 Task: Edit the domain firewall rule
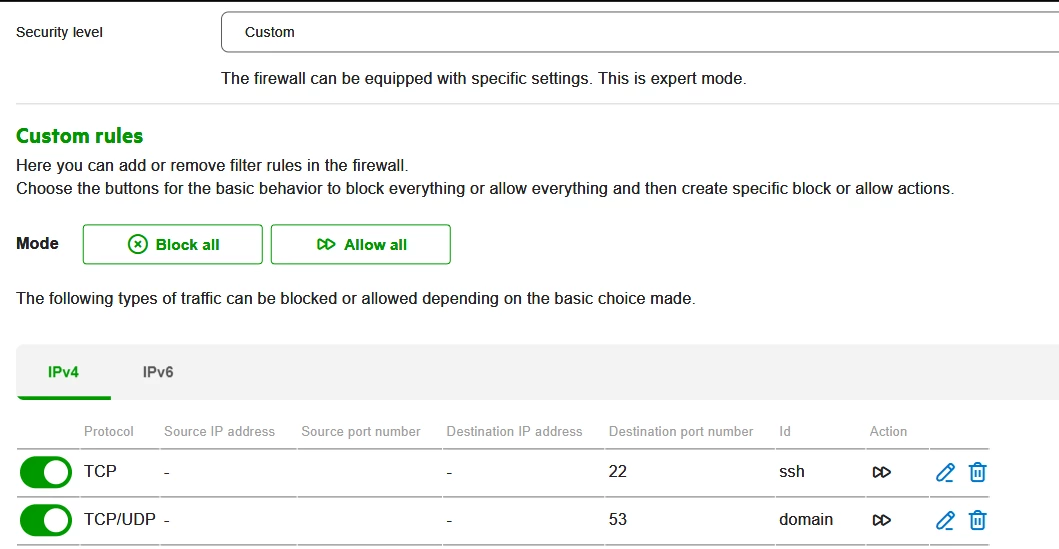click(x=945, y=520)
